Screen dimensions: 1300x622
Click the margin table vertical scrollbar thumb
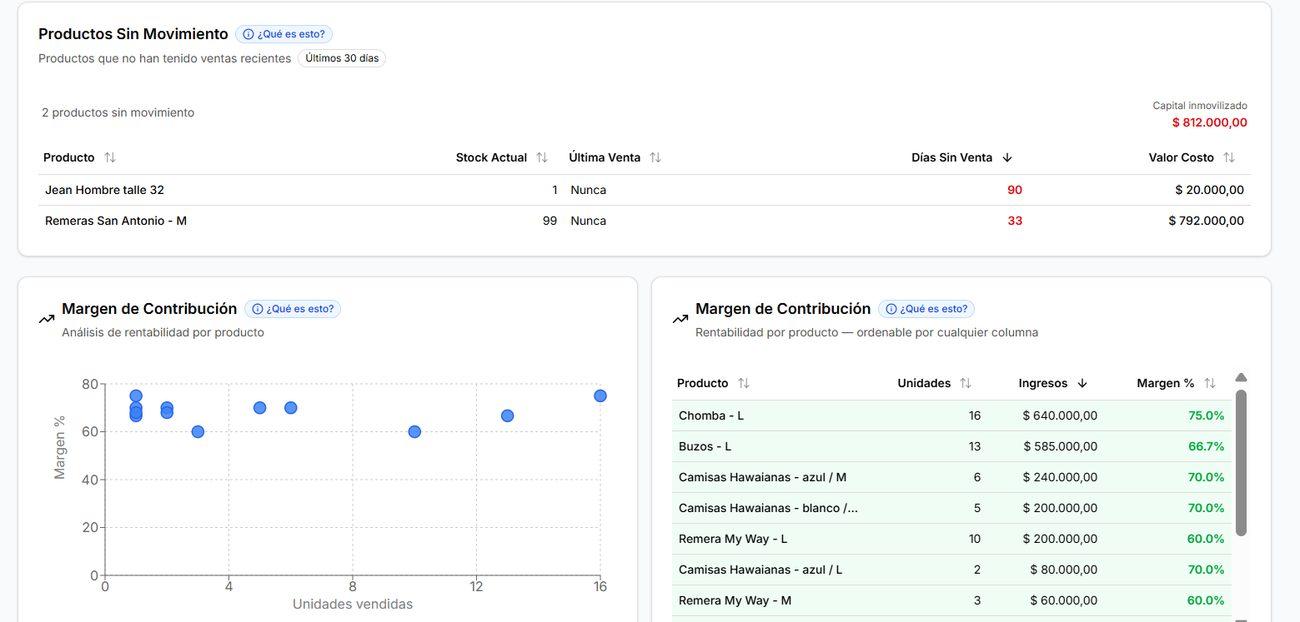pyautogui.click(x=1241, y=462)
